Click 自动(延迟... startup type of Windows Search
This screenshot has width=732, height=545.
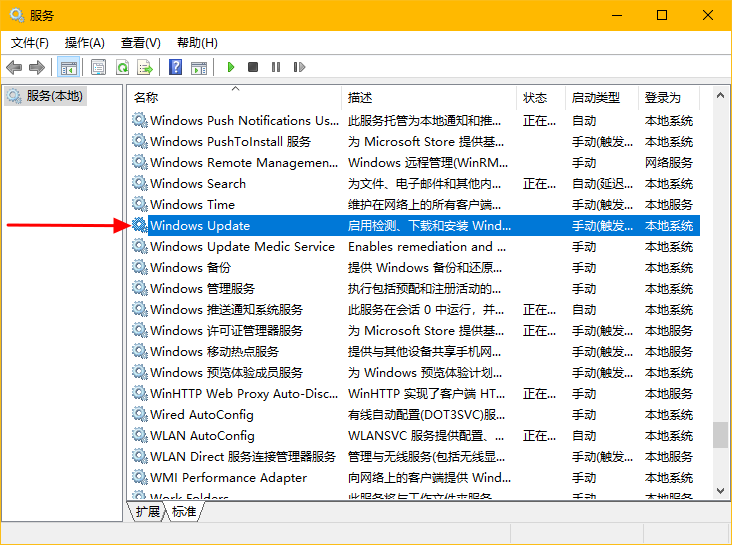pos(602,184)
